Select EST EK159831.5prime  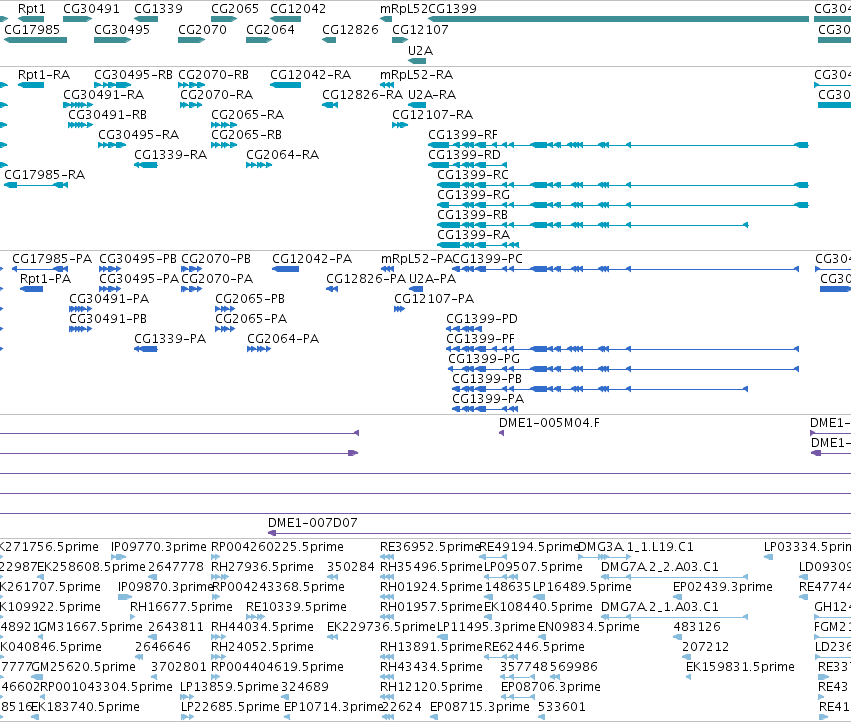pyautogui.click(x=740, y=667)
